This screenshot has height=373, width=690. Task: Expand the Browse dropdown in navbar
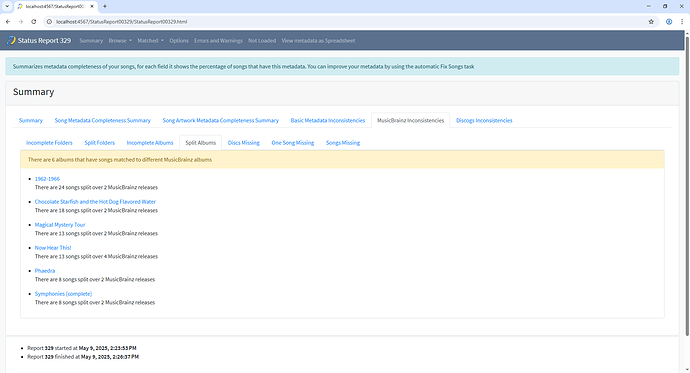tap(120, 40)
